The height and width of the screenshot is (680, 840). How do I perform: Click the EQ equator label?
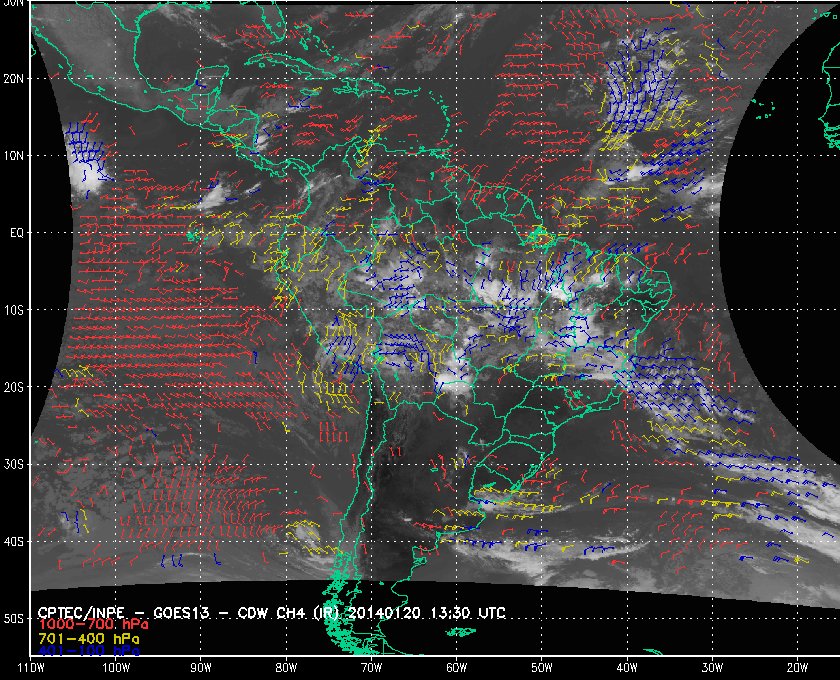[17, 233]
